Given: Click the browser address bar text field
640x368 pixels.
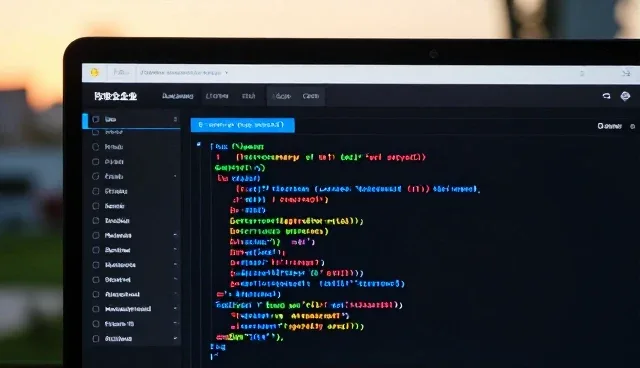Looking at the screenshot, I should click(181, 73).
